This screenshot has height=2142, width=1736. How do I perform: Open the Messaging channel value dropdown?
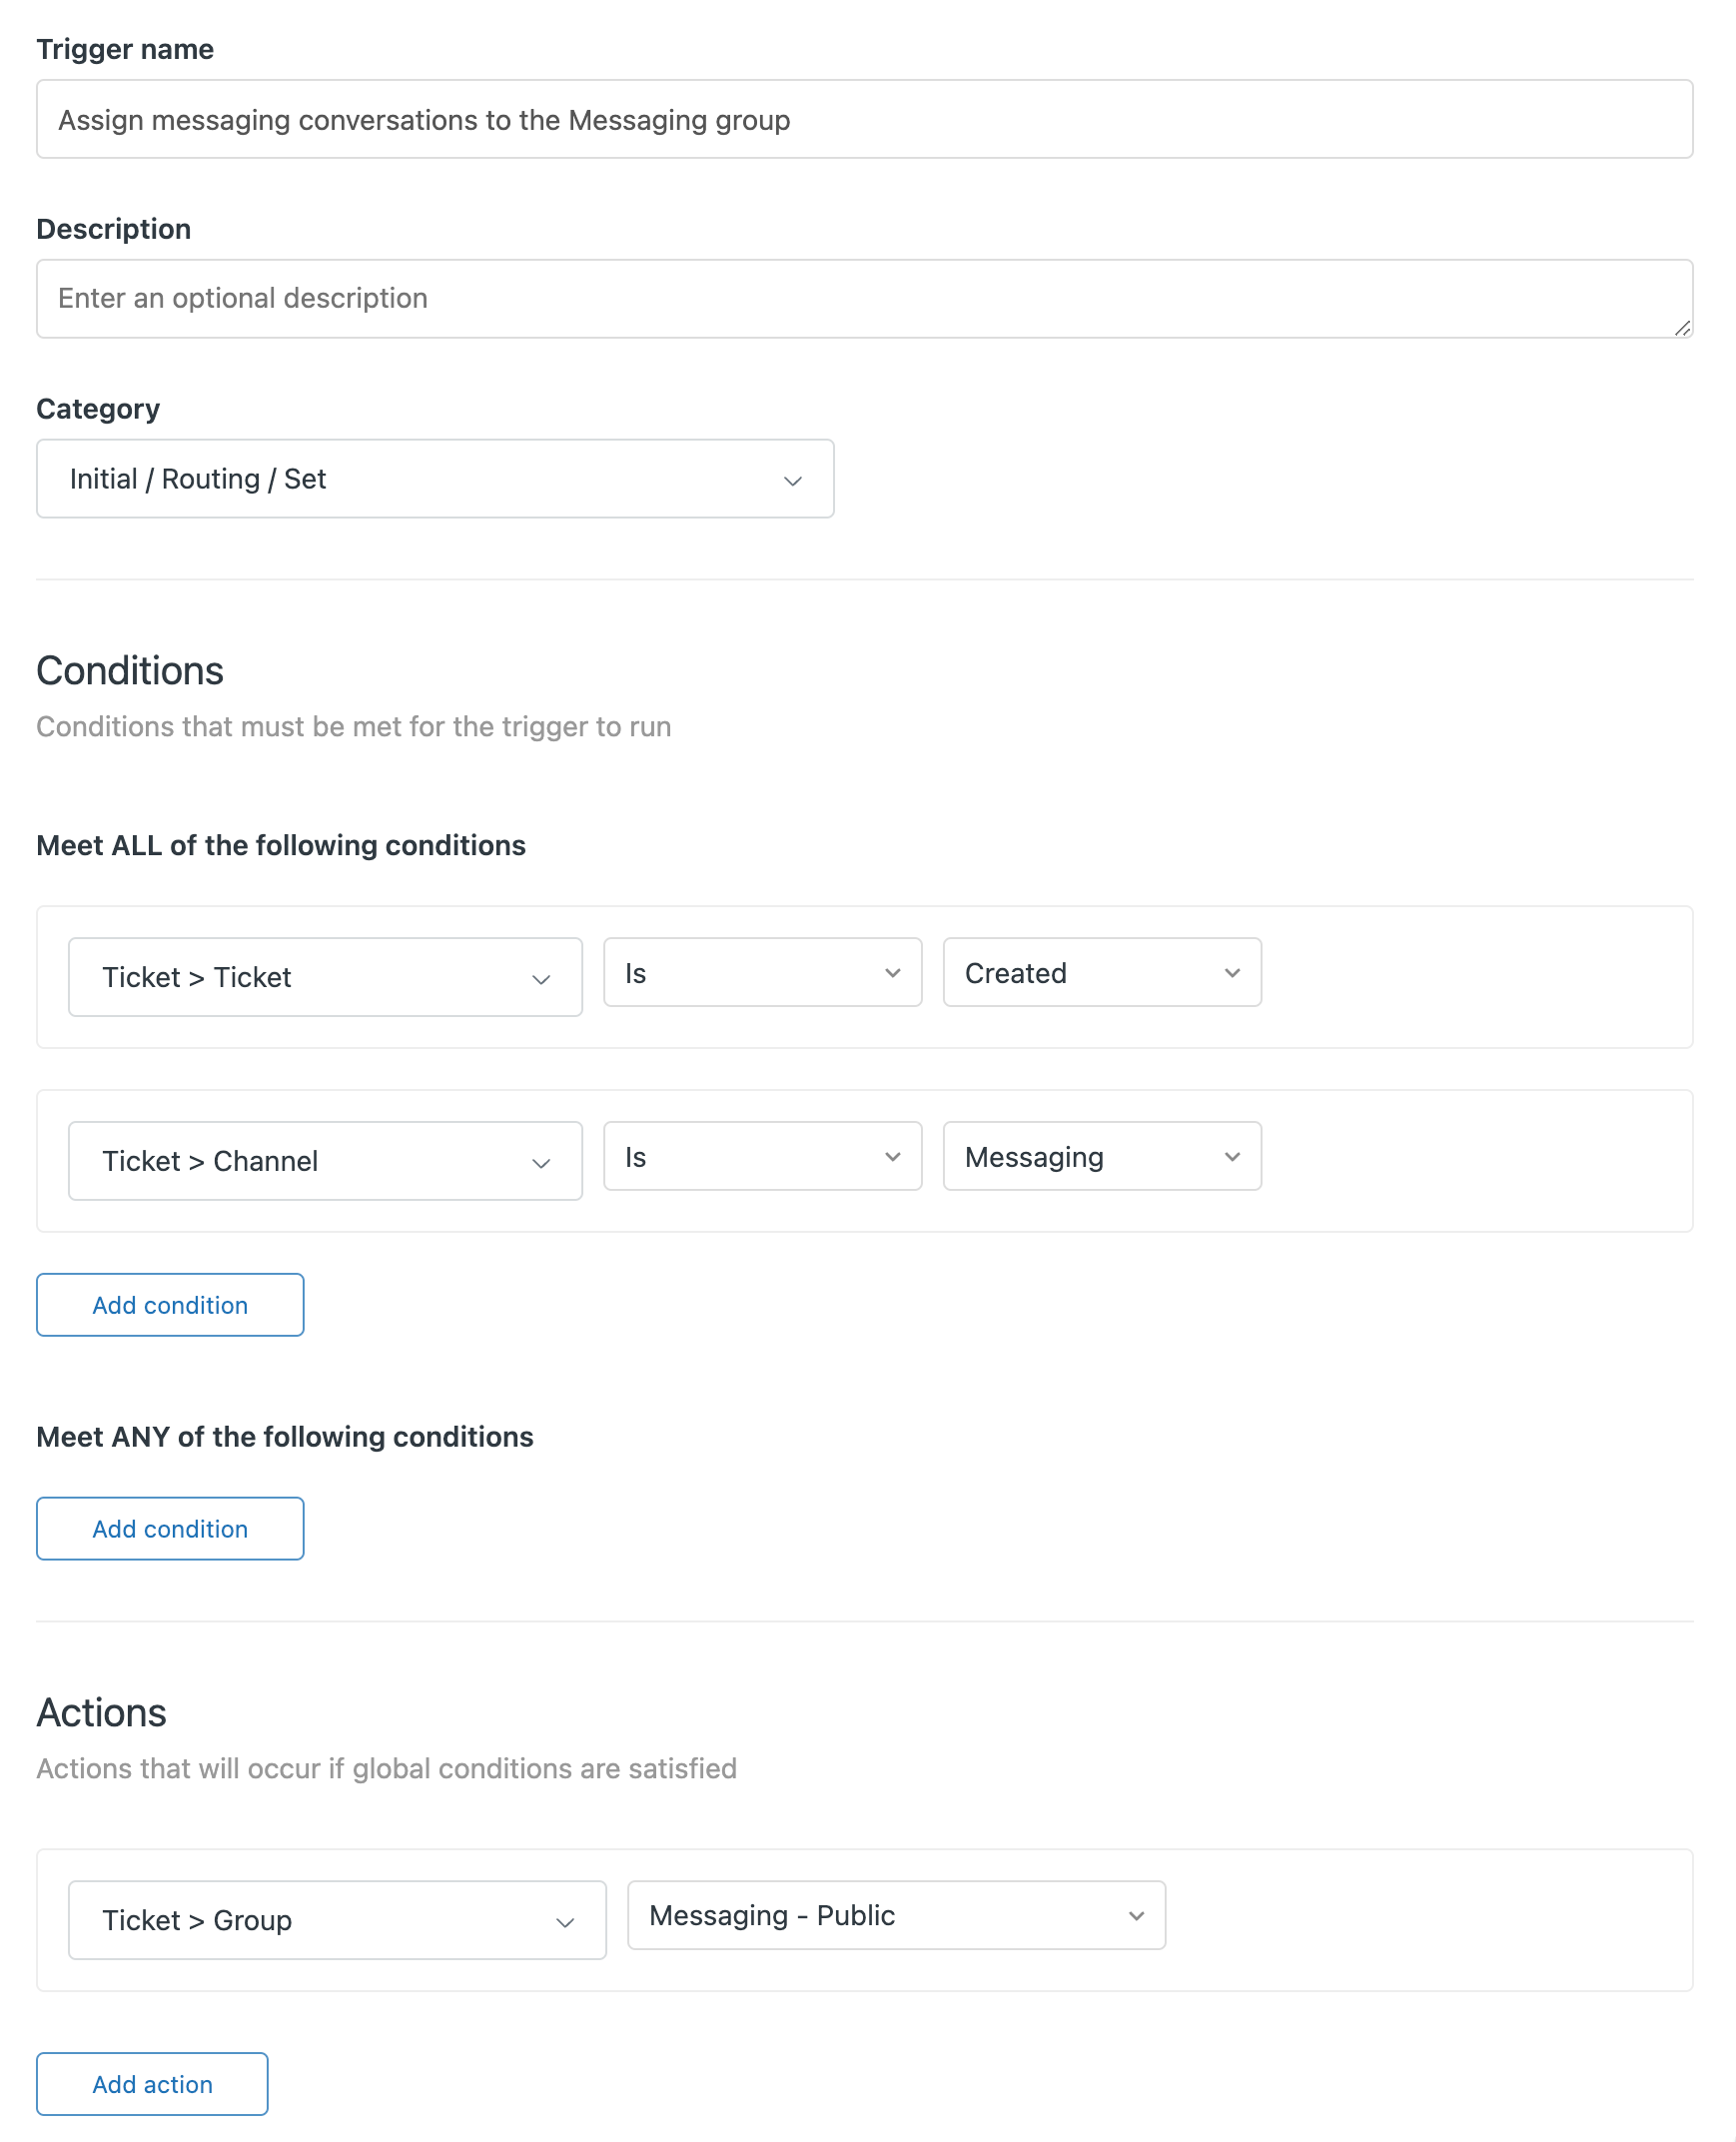[1100, 1157]
